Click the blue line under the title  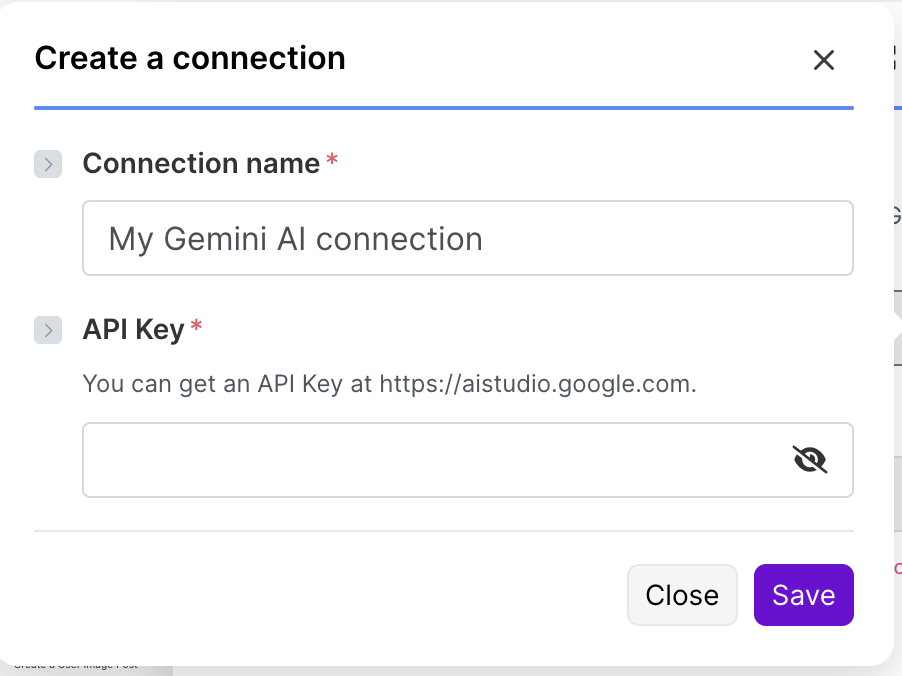(x=443, y=107)
